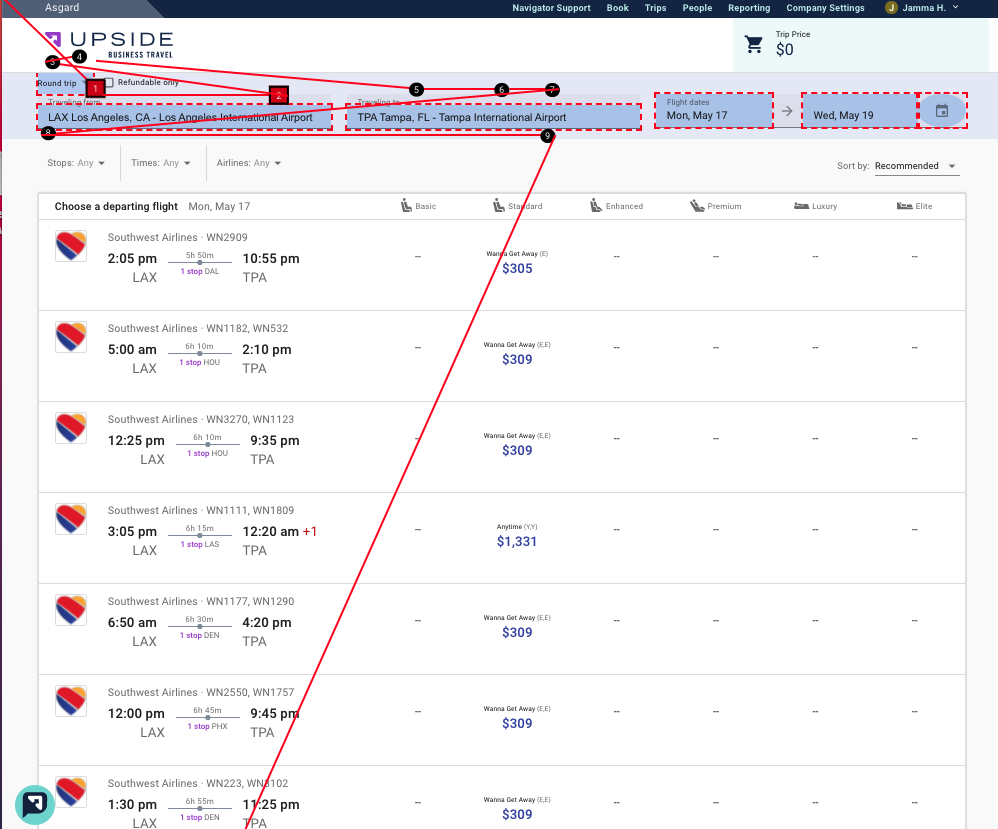Click the Upside Business Travel logo
This screenshot has width=998, height=829.
109,44
